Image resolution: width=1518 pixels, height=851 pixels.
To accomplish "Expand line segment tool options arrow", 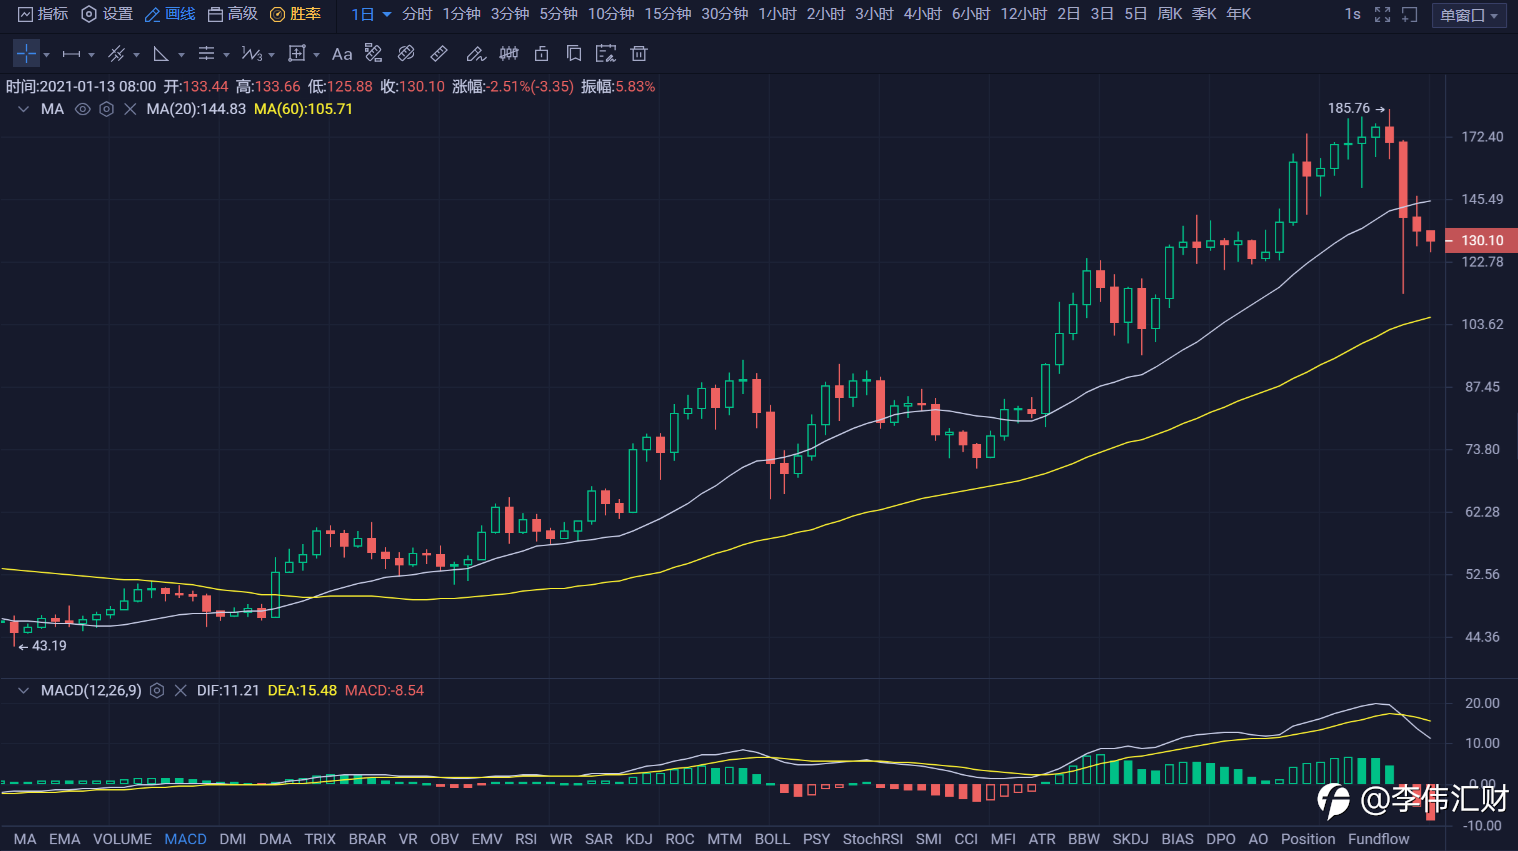I will 91,55.
